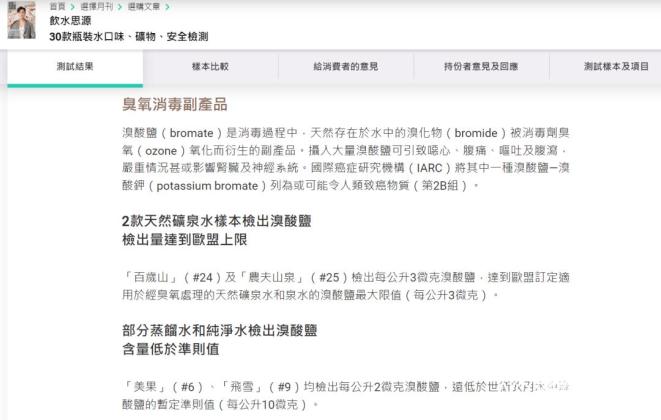Click the 部分蒸餾水和純淨水檢出溴酸鹽 heading

pos(220,330)
